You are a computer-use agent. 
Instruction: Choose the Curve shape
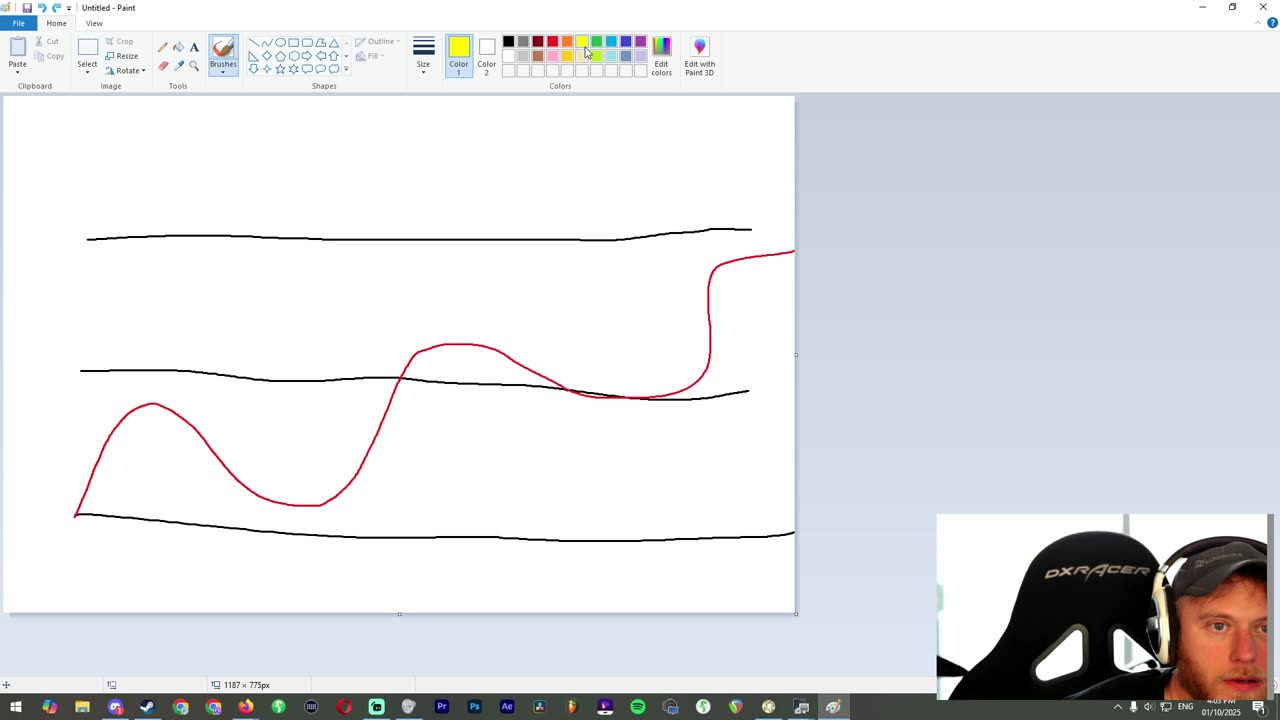point(267,43)
